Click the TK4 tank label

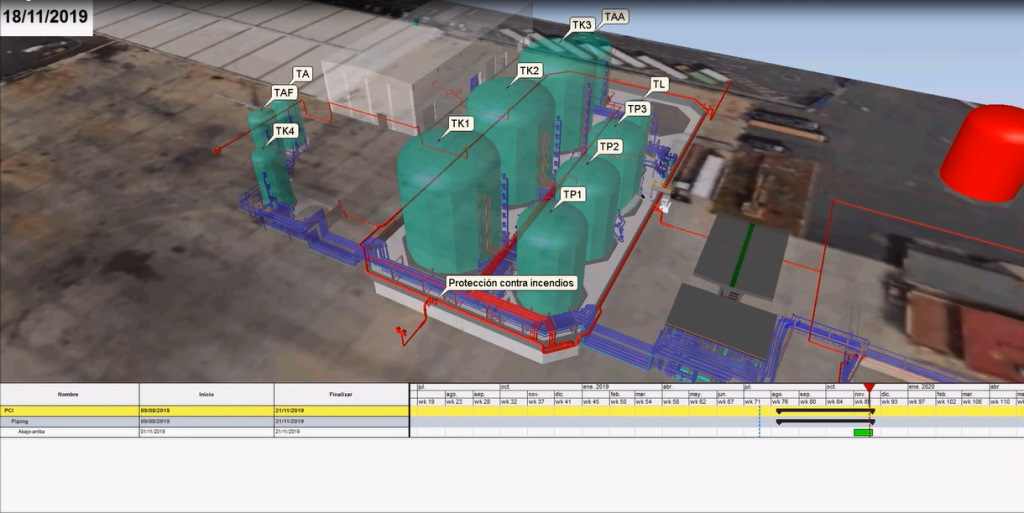pyautogui.click(x=285, y=131)
